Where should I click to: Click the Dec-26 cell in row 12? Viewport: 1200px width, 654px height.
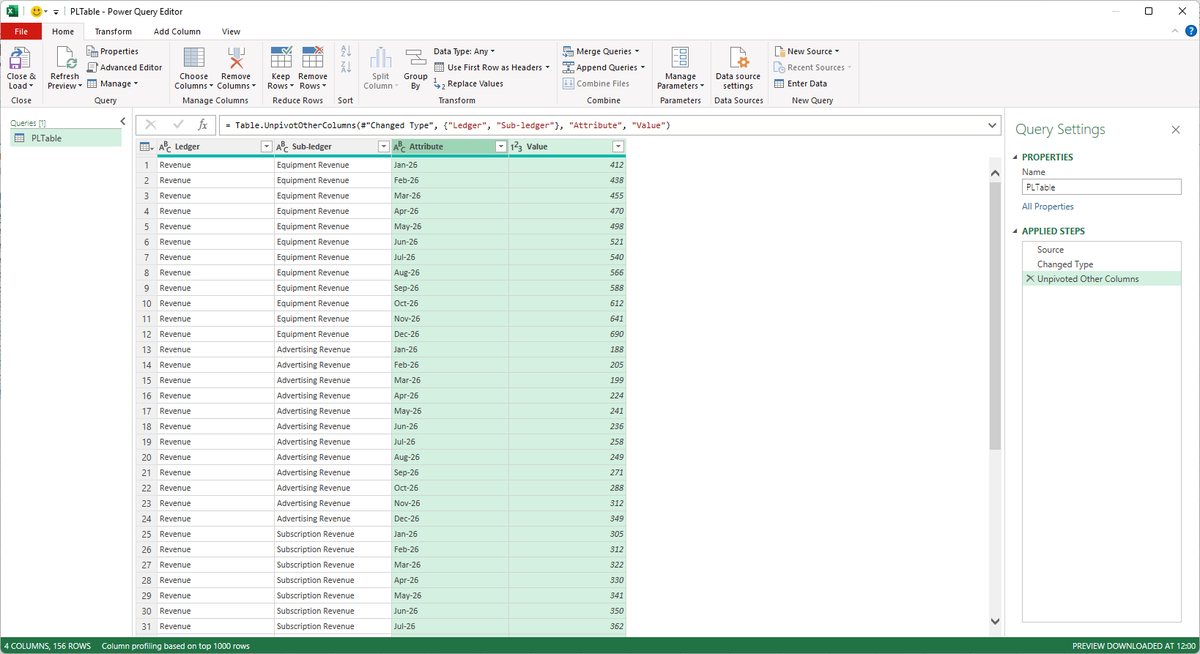tap(450, 334)
